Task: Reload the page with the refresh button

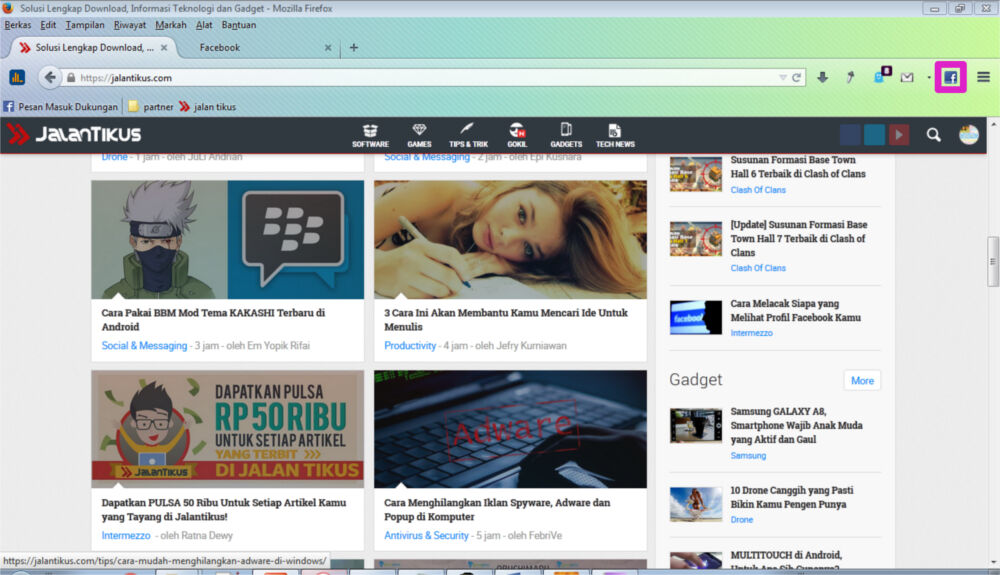Action: pyautogui.click(x=797, y=77)
